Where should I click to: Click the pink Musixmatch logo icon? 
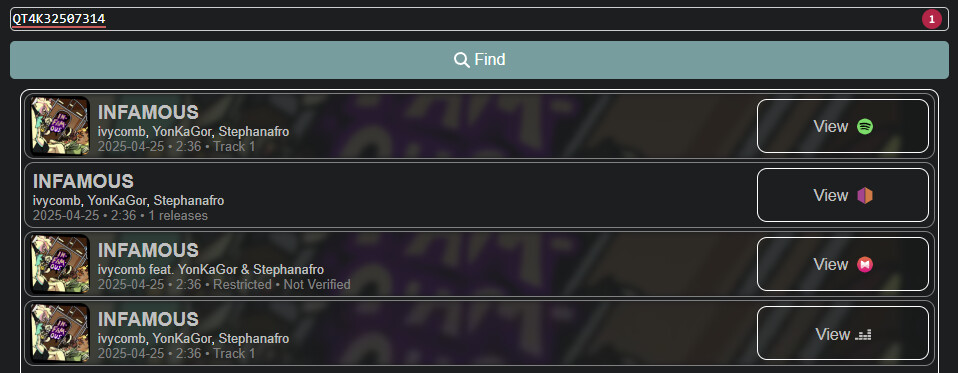click(865, 264)
